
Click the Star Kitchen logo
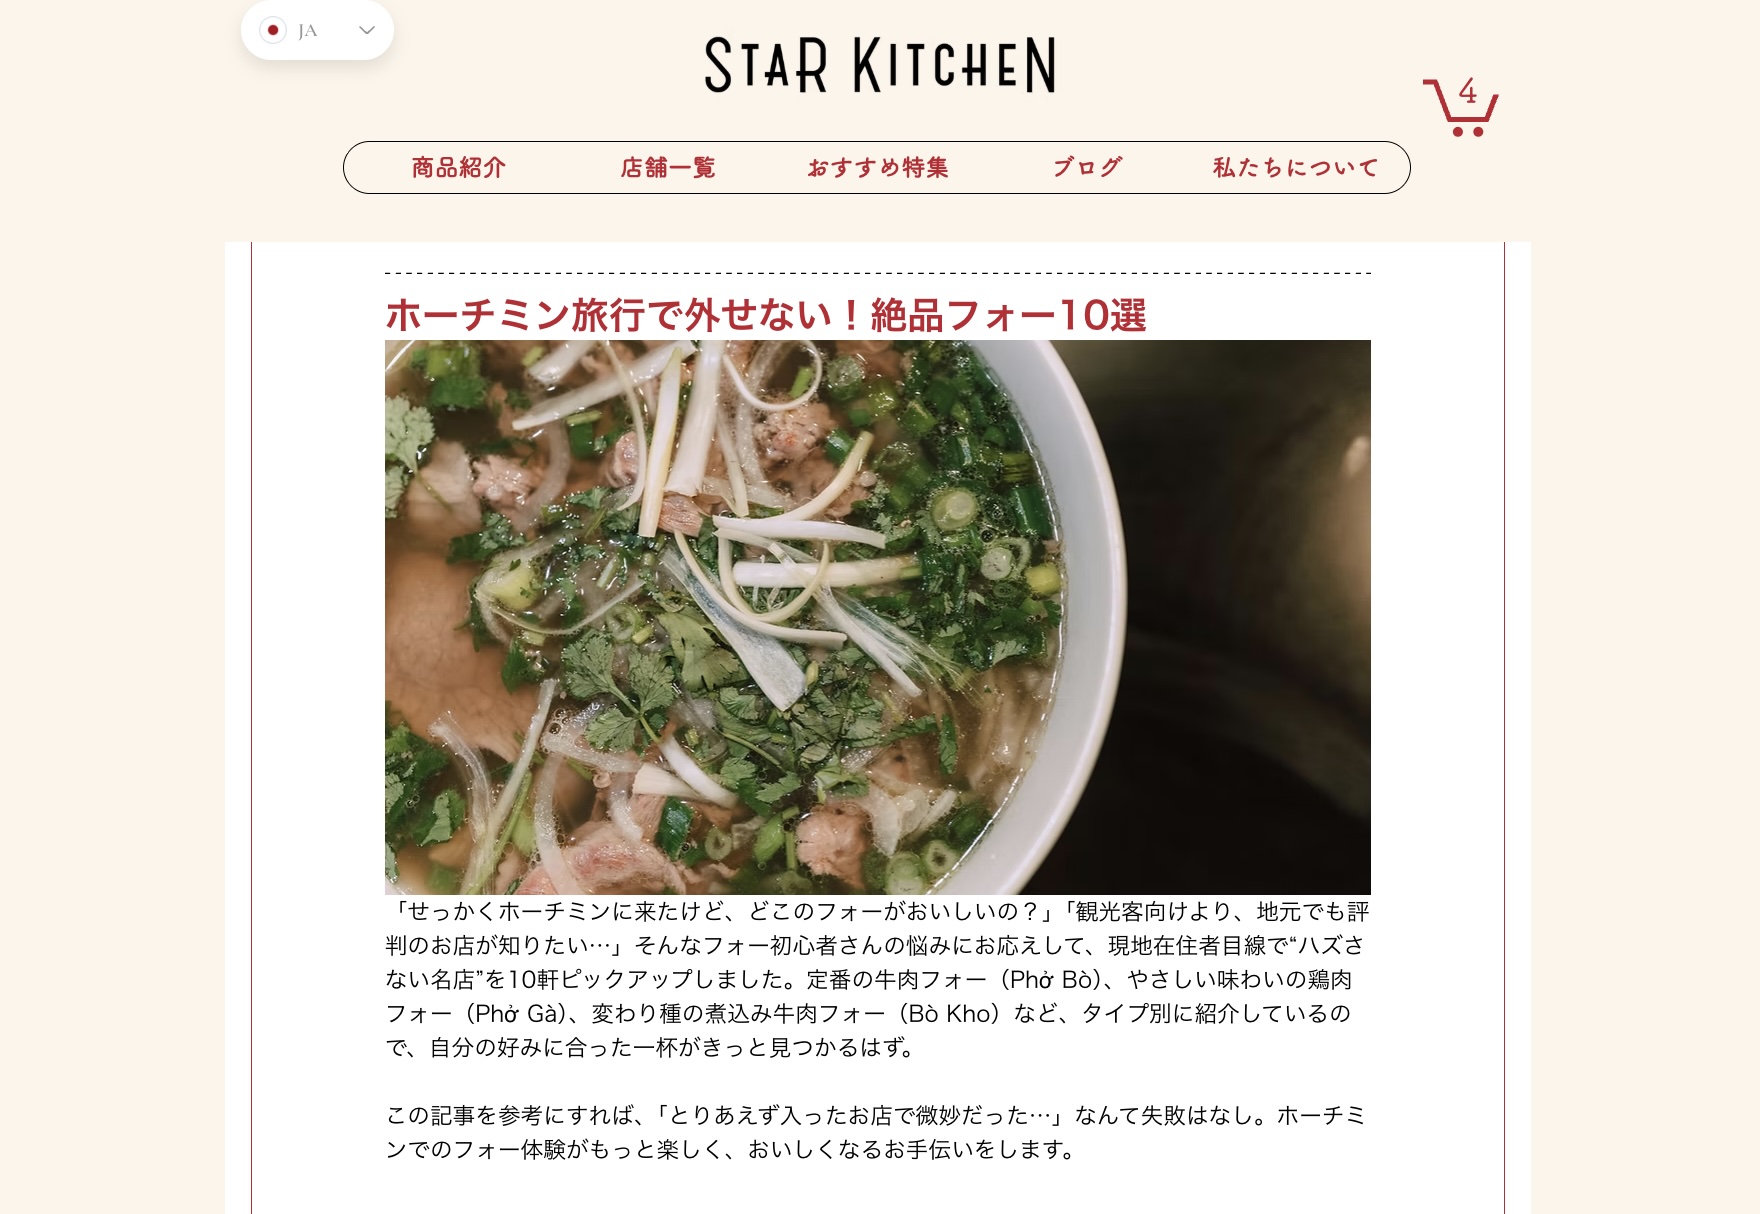point(880,65)
